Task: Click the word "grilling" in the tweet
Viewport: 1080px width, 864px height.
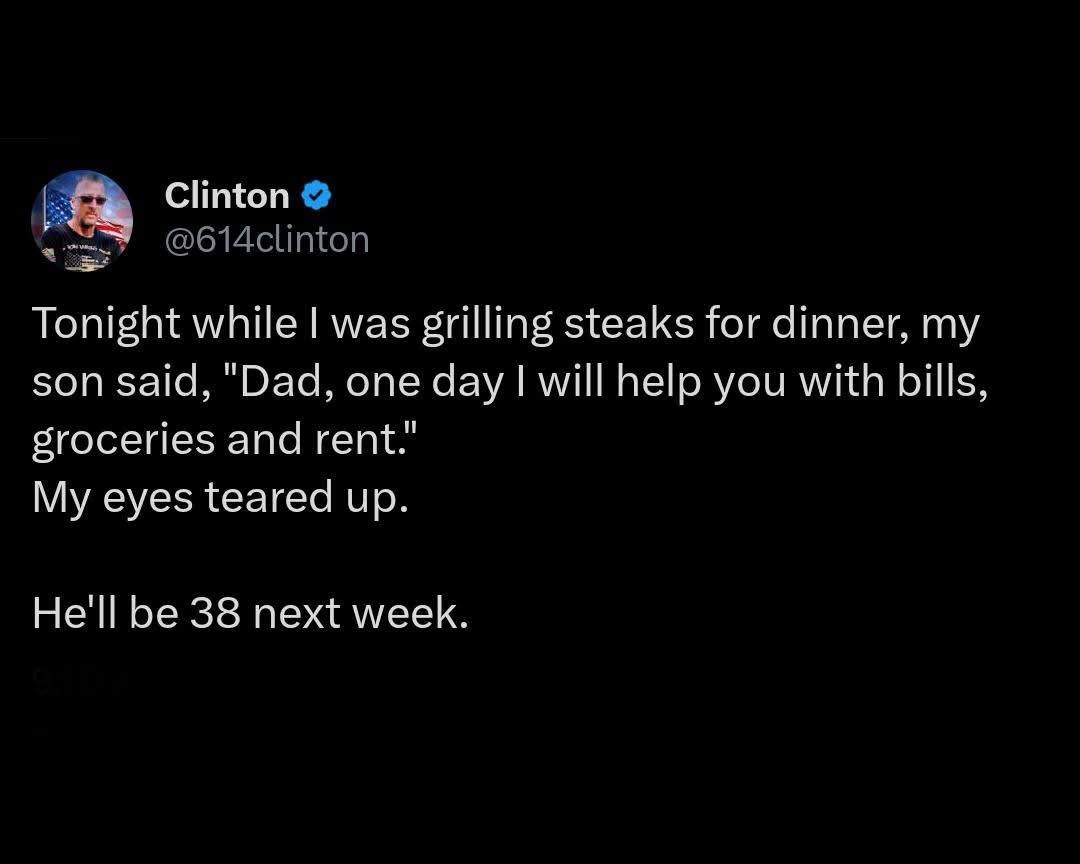Action: pyautogui.click(x=487, y=325)
